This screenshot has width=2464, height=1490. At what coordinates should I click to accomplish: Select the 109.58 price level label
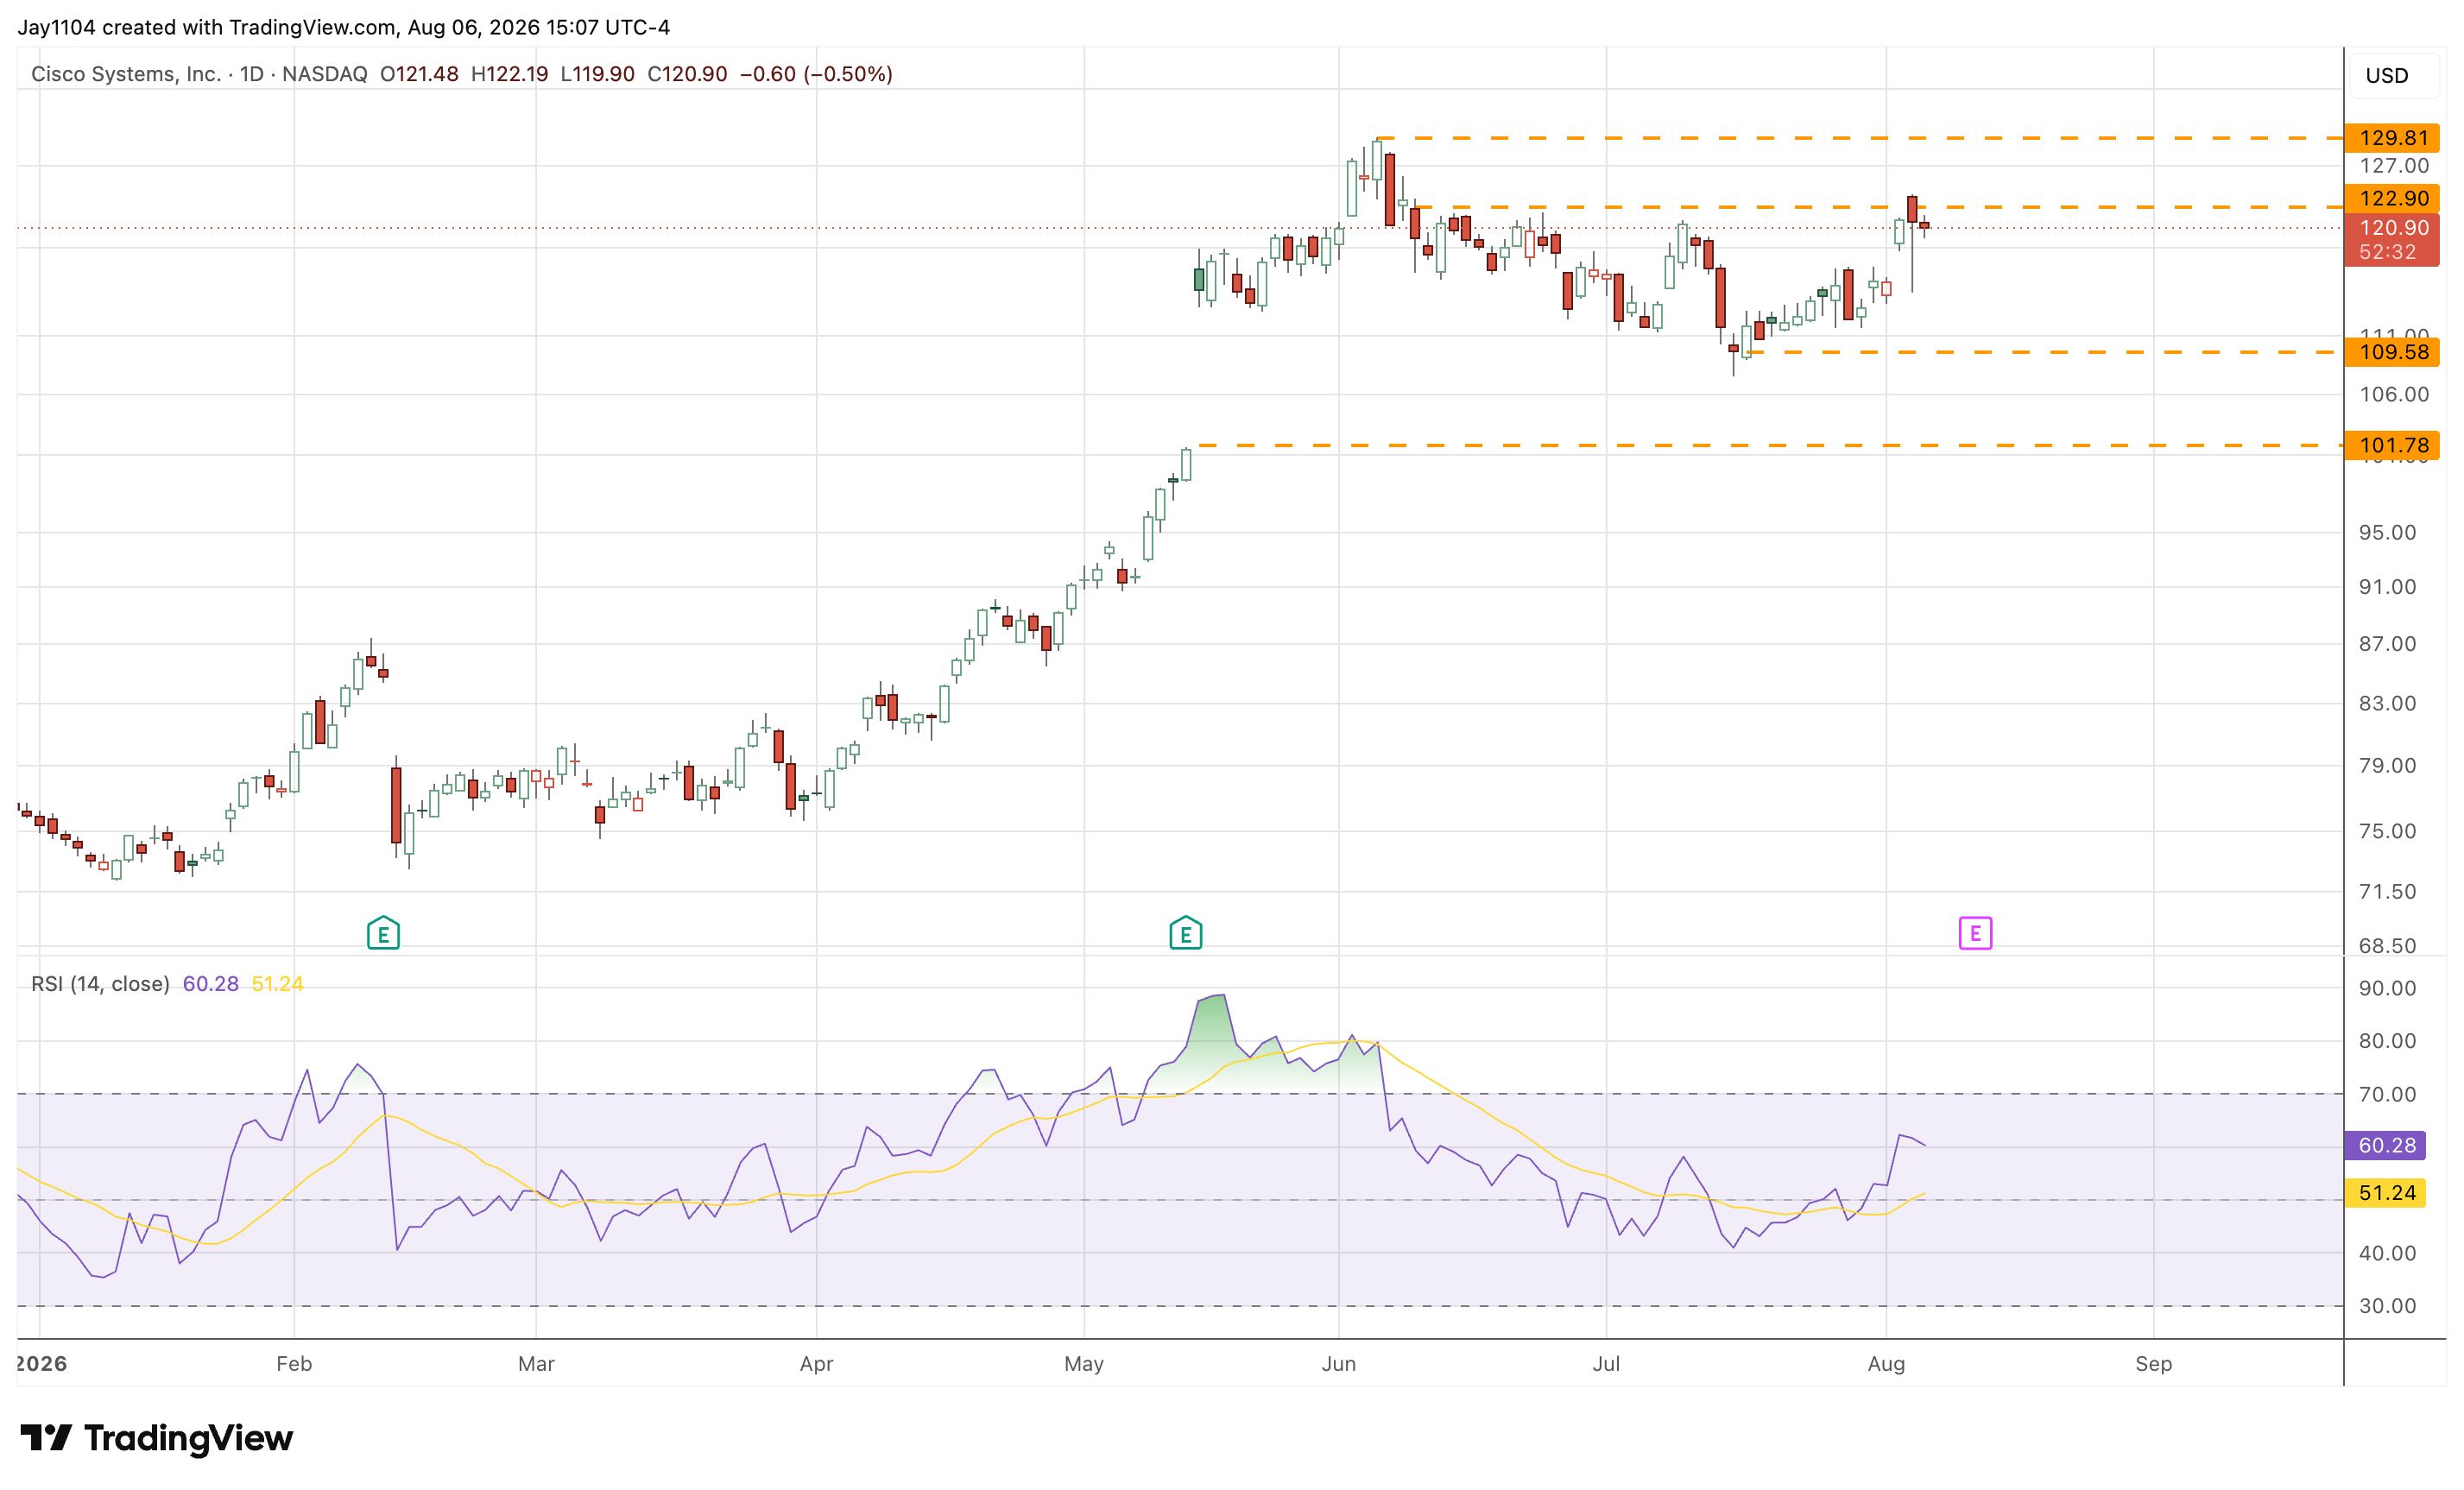2392,352
